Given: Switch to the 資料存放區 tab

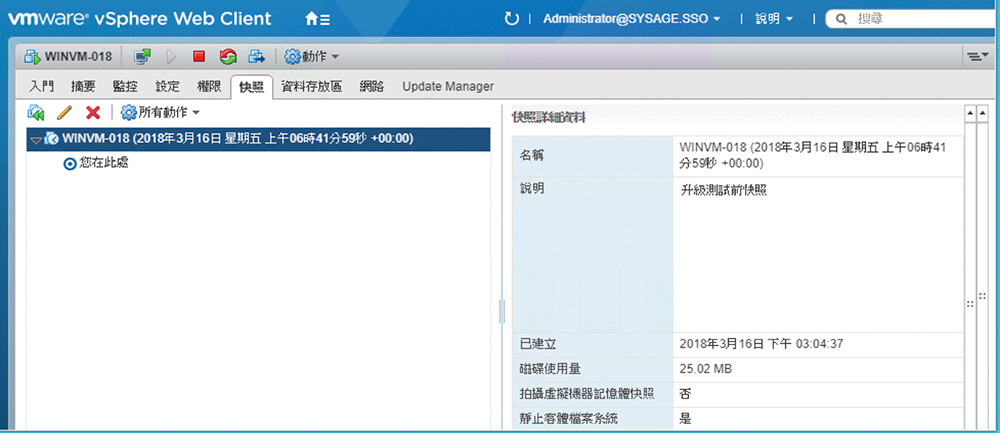Looking at the screenshot, I should coord(312,87).
